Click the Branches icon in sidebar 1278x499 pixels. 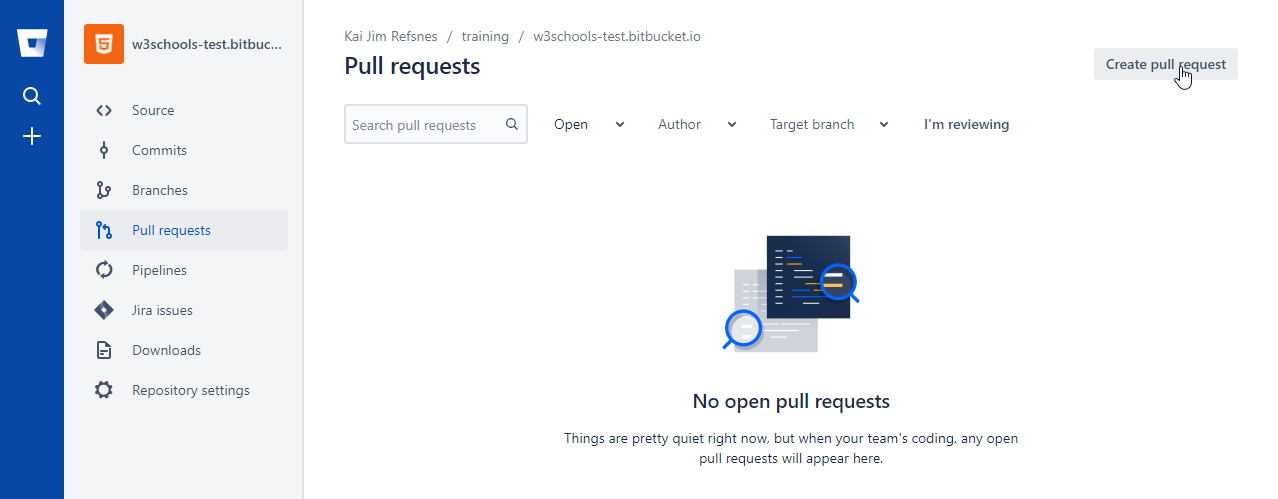104,190
